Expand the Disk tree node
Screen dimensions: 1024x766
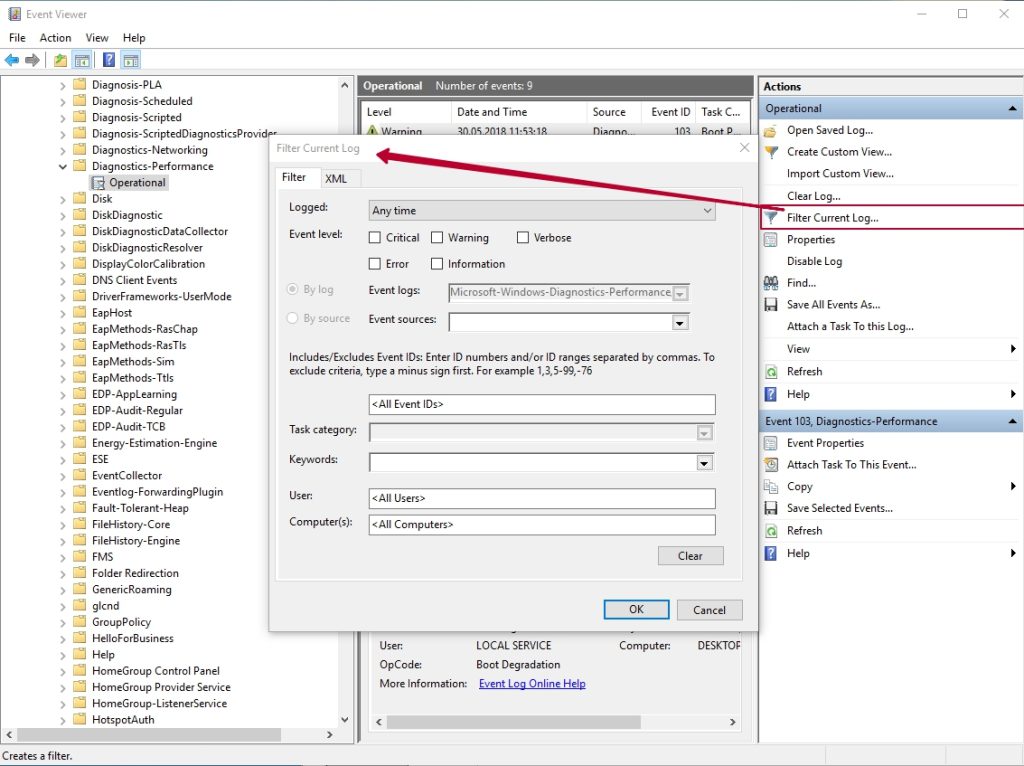tap(63, 199)
